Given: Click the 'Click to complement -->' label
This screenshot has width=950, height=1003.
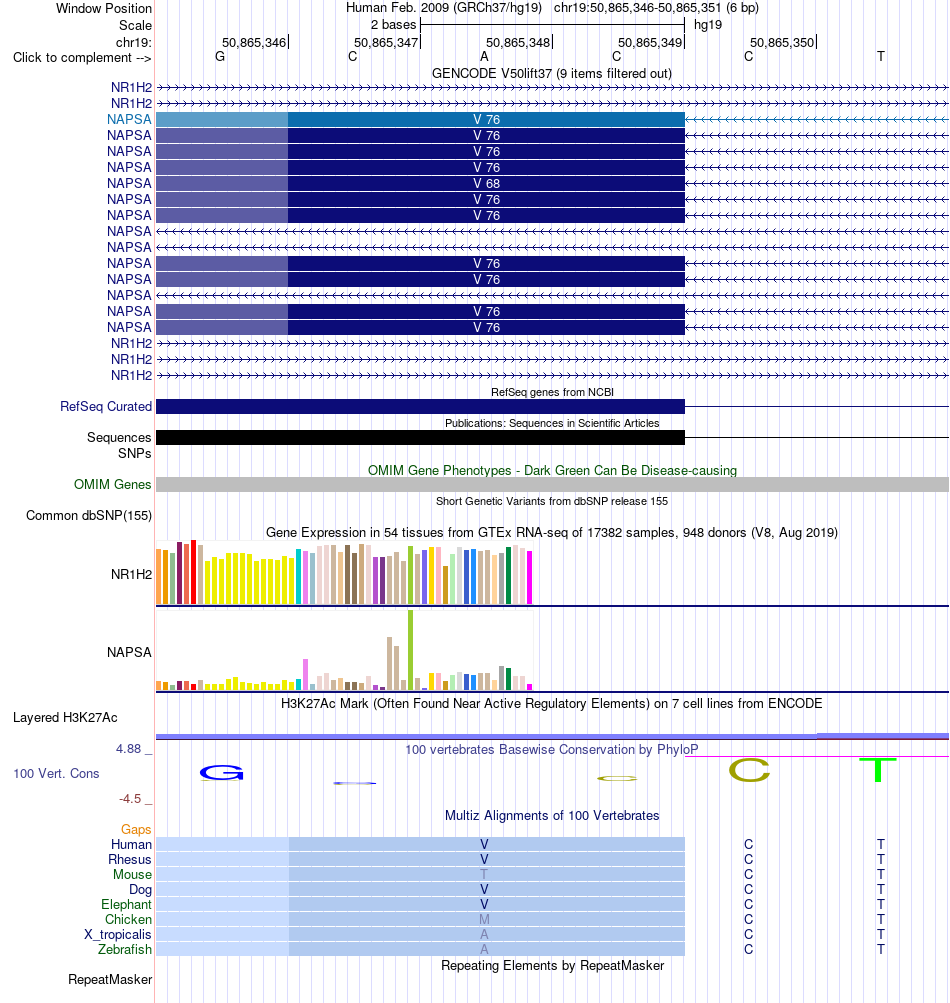Looking at the screenshot, I should (82, 58).
